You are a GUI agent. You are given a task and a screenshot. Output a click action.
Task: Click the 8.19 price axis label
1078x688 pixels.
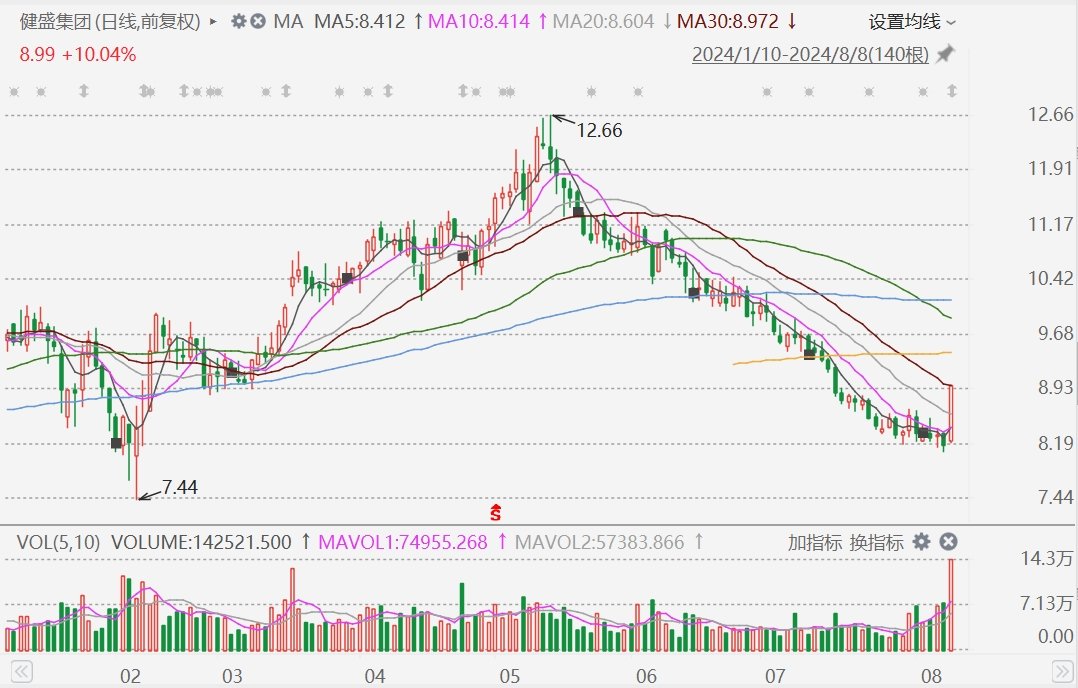(1055, 443)
